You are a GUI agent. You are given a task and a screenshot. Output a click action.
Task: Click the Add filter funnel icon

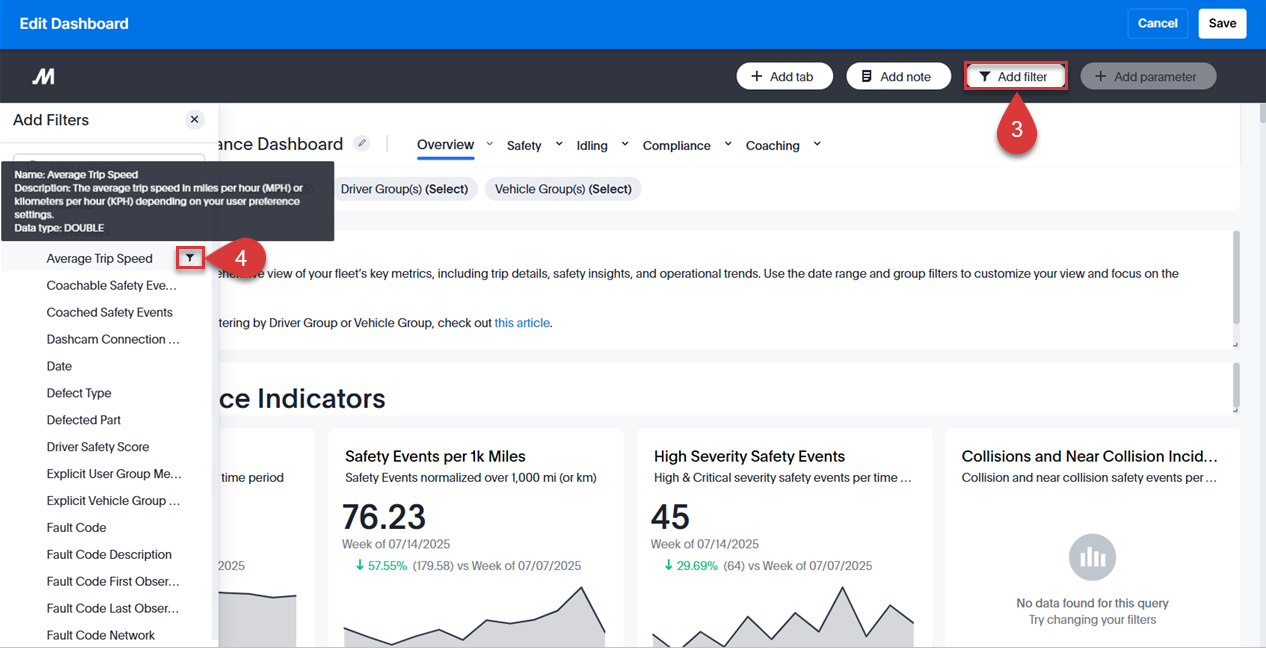click(985, 75)
